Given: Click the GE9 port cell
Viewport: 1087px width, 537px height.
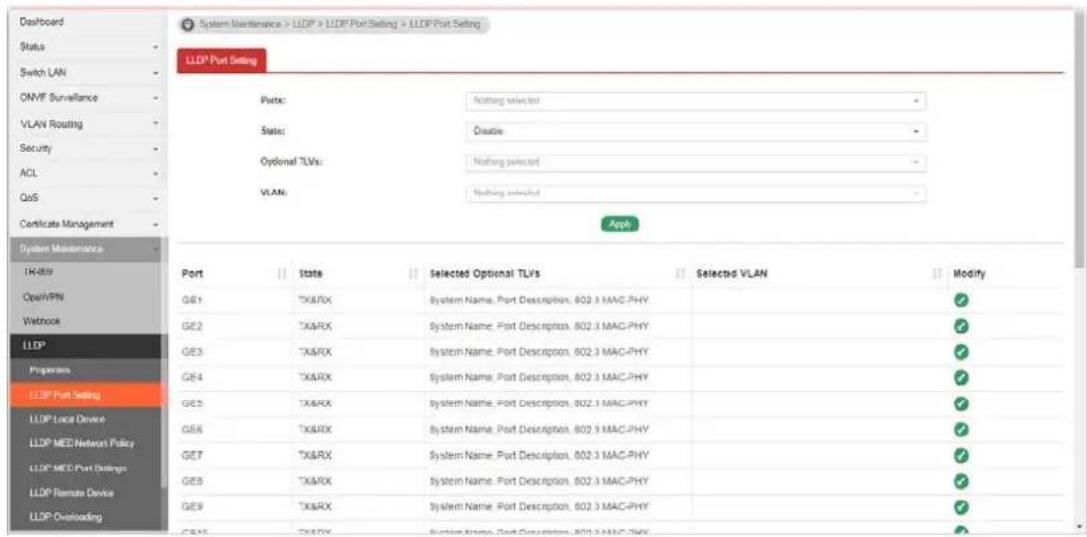Looking at the screenshot, I should tap(191, 507).
